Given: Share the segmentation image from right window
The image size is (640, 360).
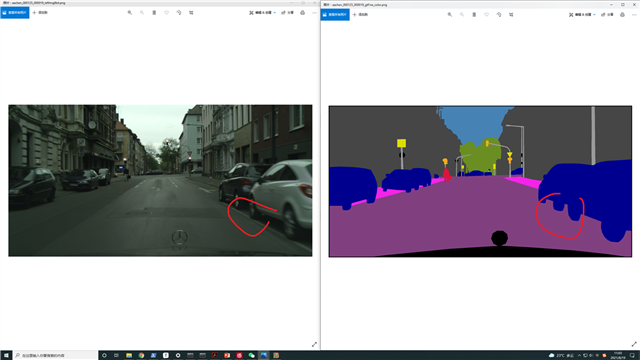Looking at the screenshot, I should click(607, 15).
